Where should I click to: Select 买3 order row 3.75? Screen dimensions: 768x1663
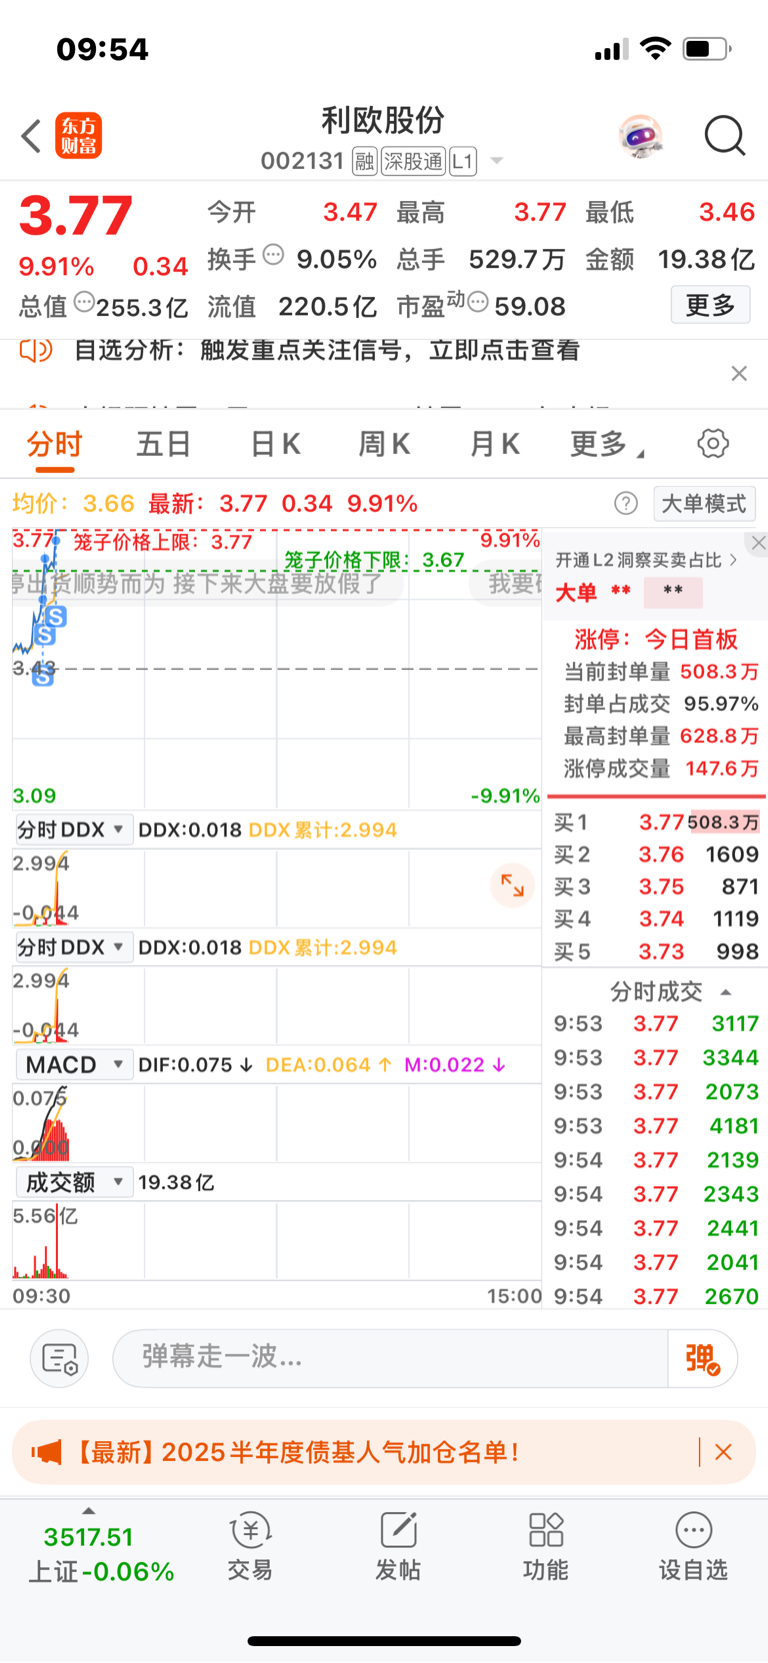point(656,887)
